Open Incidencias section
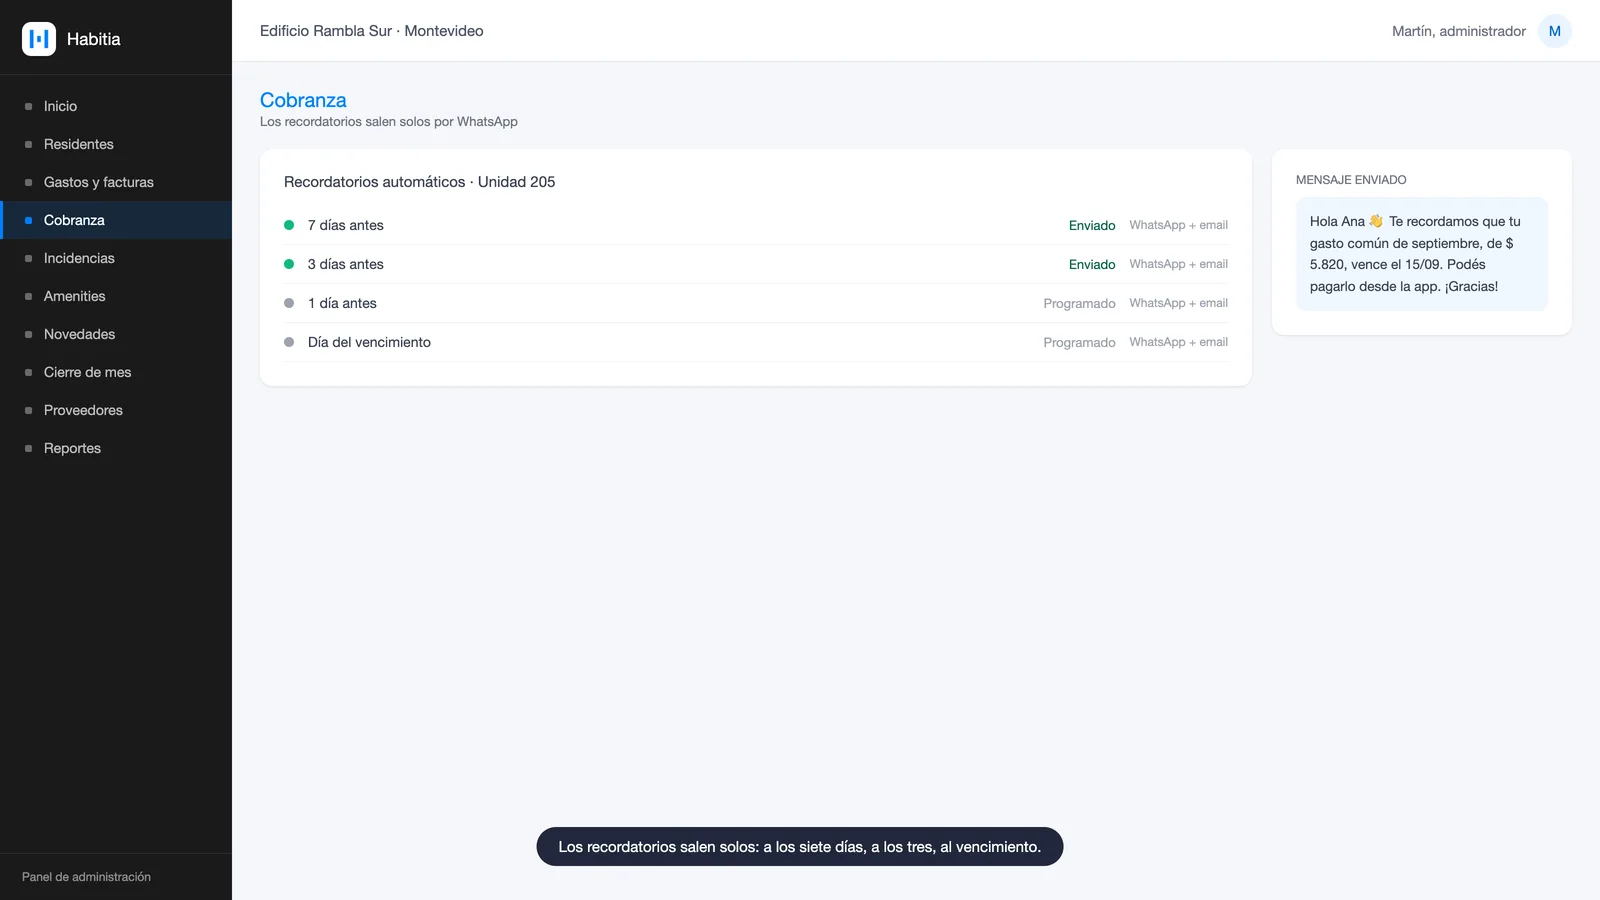 click(116, 258)
